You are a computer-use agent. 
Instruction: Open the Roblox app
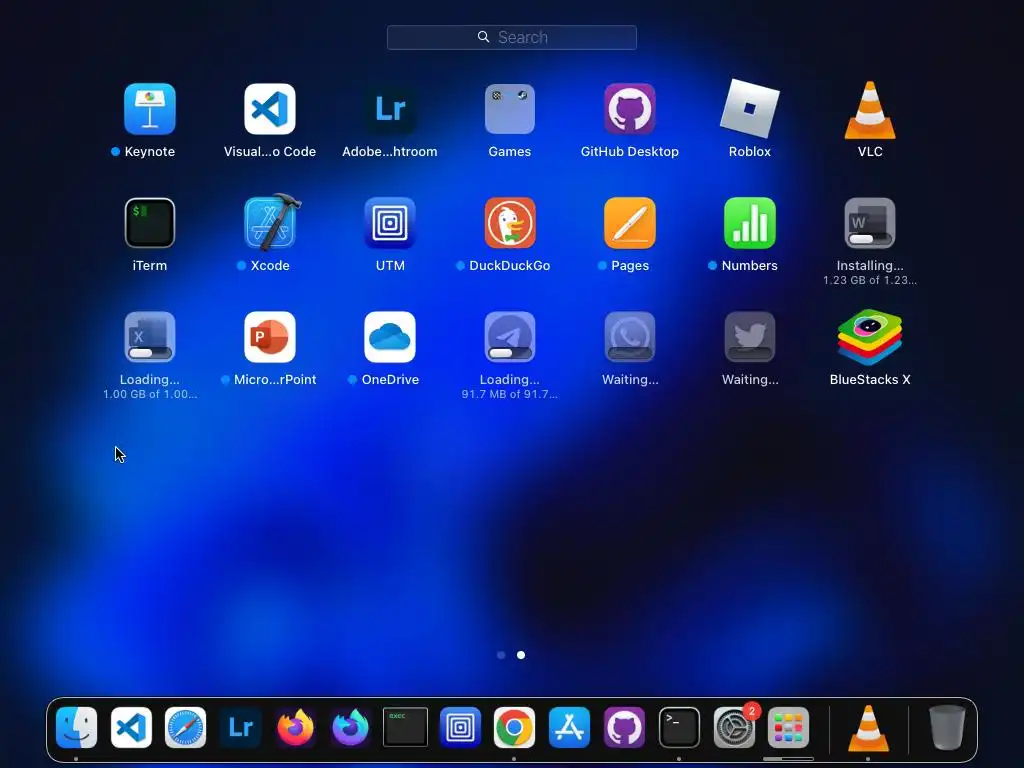pyautogui.click(x=750, y=109)
